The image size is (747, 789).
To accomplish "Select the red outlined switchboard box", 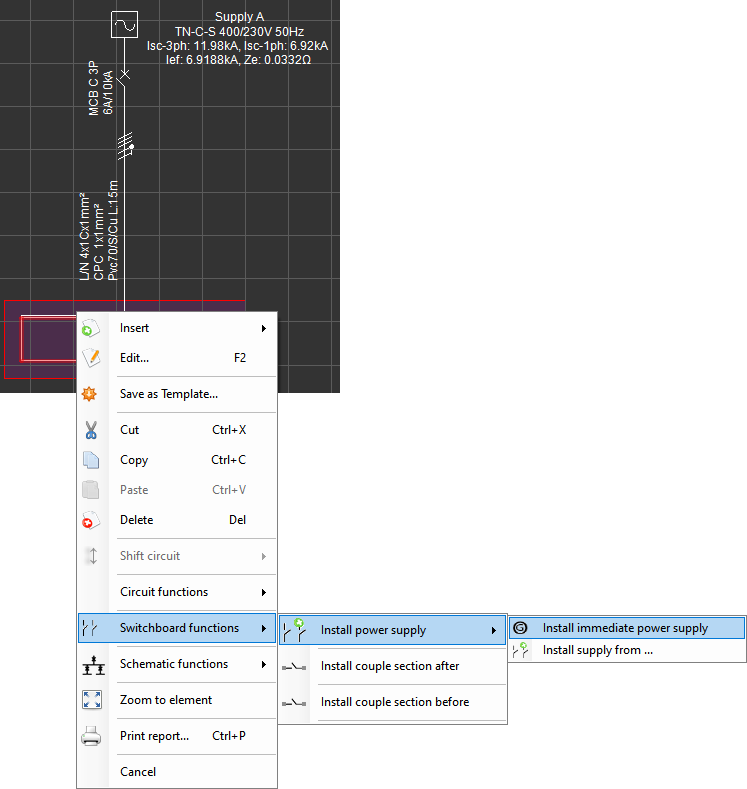I will click(x=49, y=339).
